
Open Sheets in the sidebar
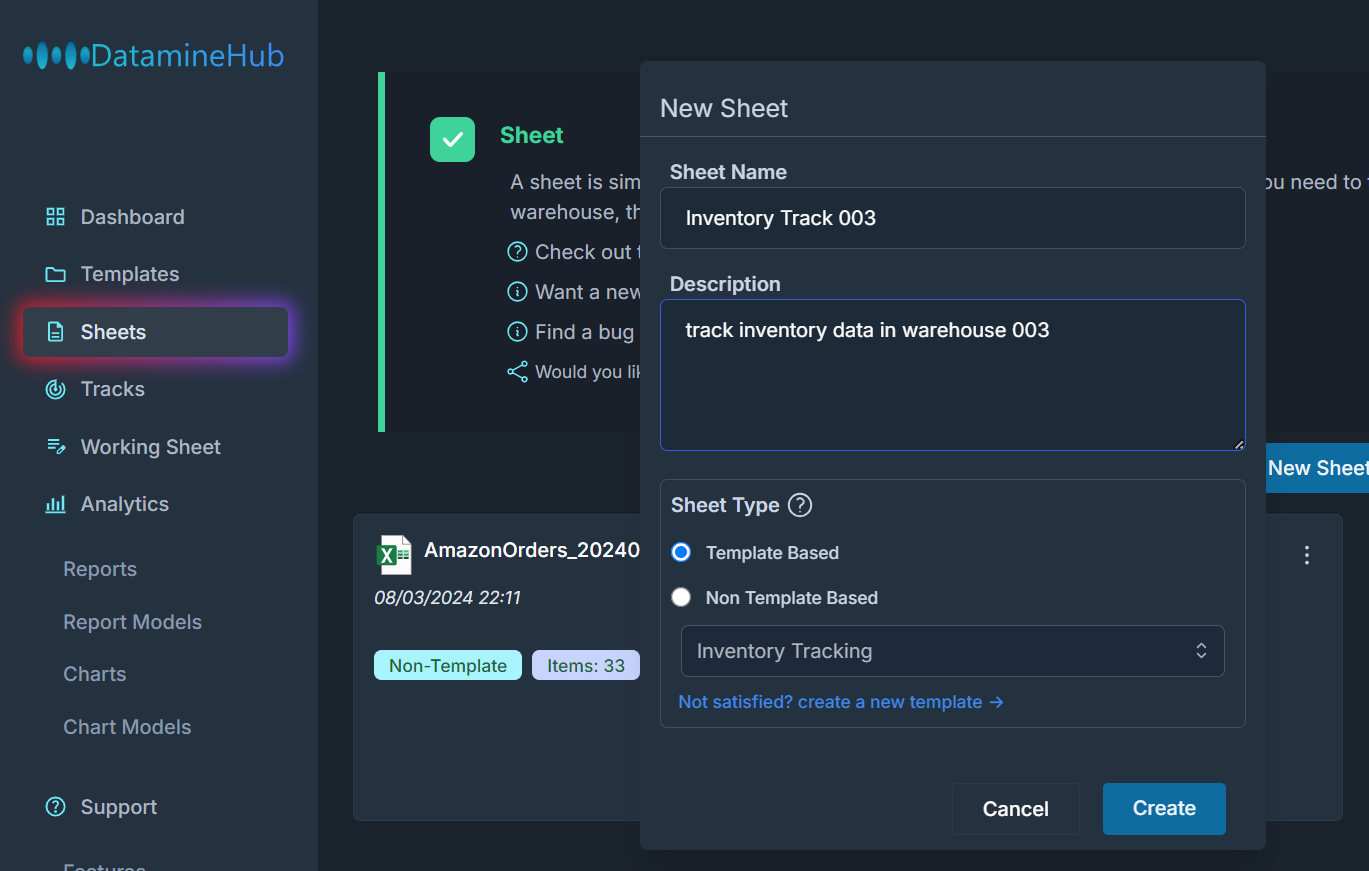tap(156, 332)
